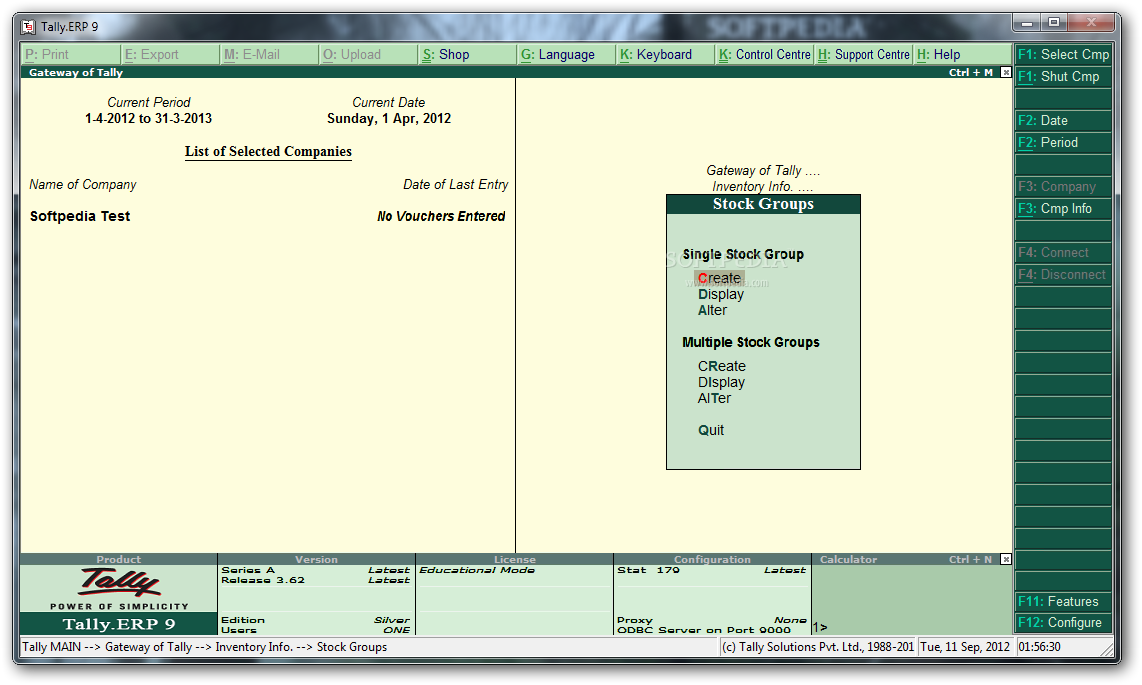Select Create under Single Stock Group

click(719, 278)
